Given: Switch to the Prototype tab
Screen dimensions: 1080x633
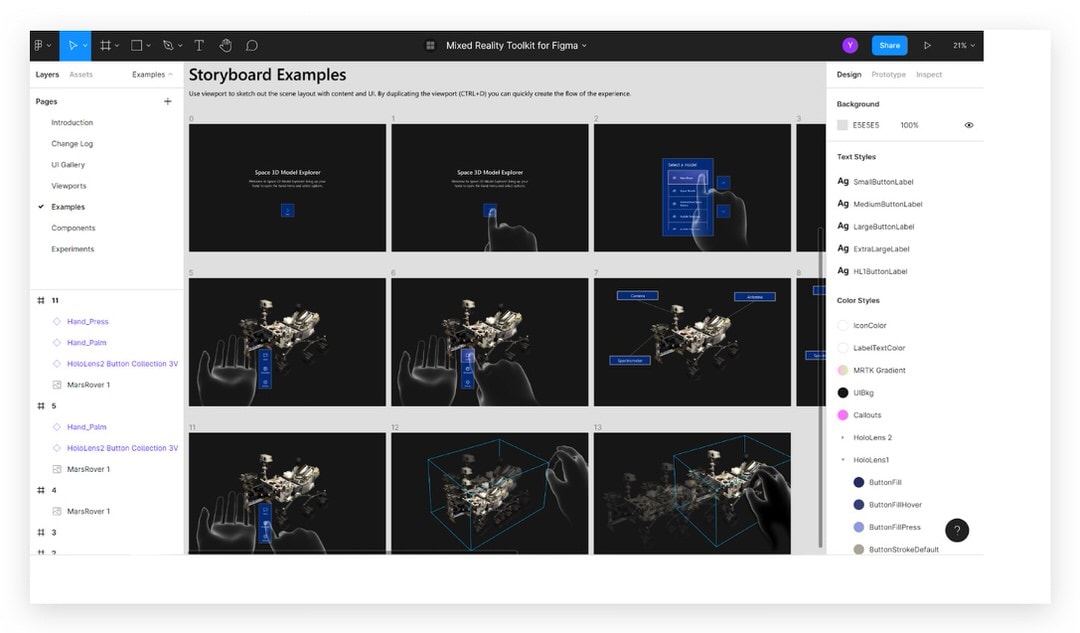Looking at the screenshot, I should (889, 74).
